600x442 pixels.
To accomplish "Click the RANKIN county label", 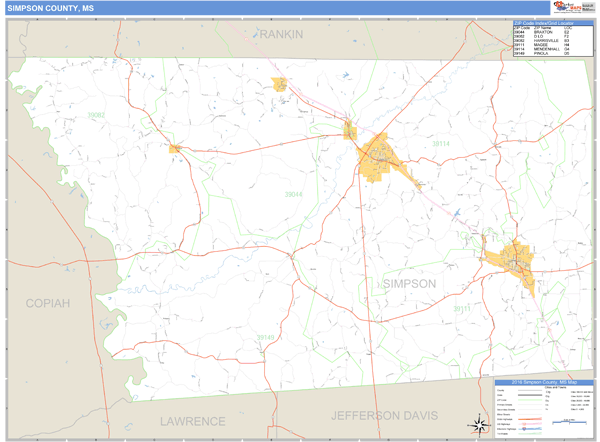I will point(279,34).
